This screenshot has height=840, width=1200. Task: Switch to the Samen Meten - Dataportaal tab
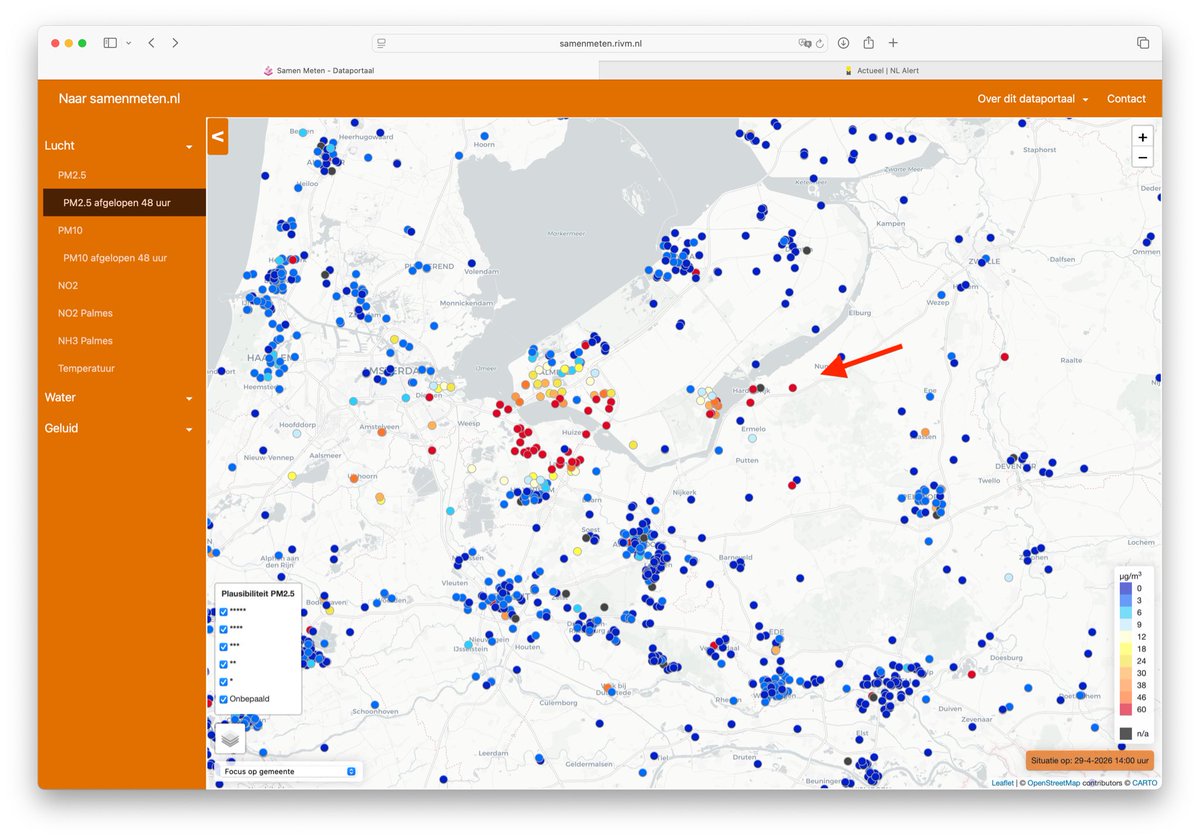coord(318,70)
